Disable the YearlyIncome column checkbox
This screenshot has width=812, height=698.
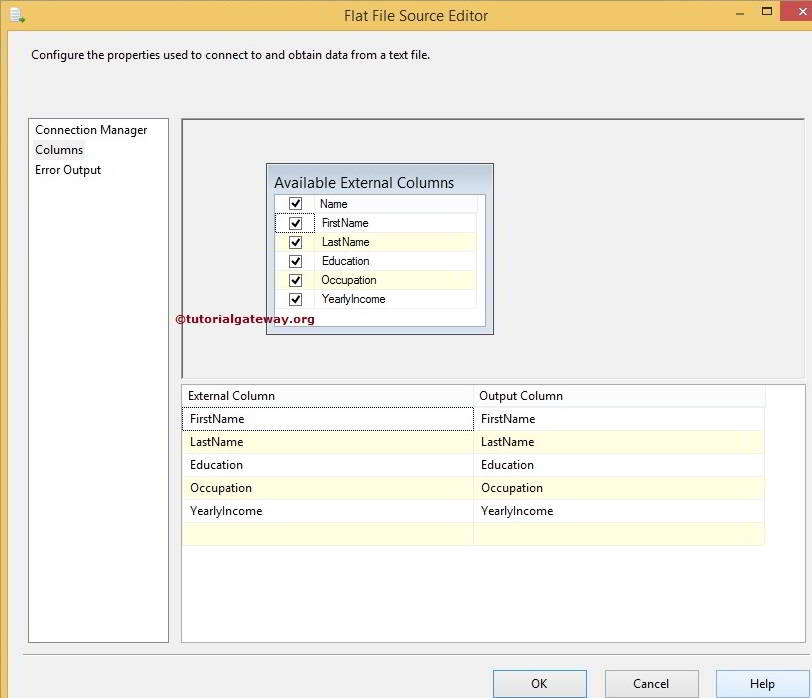(295, 299)
